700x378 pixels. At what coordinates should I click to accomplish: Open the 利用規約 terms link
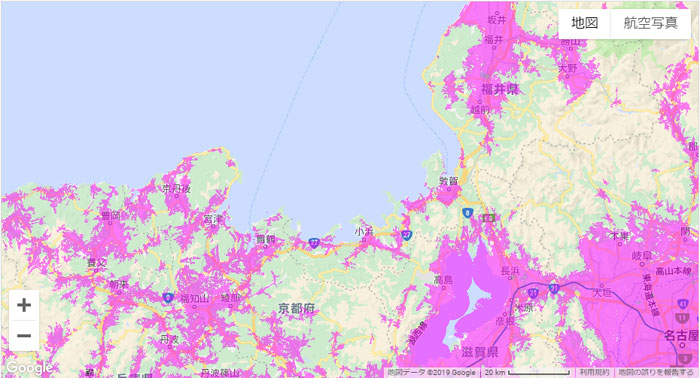coord(594,372)
